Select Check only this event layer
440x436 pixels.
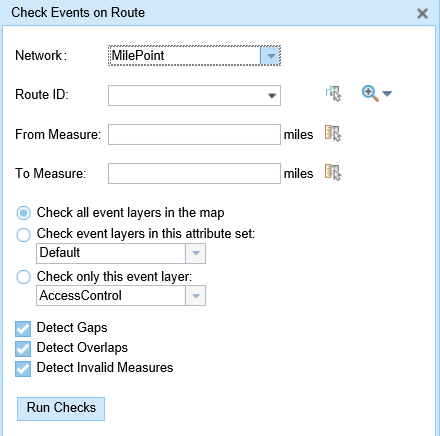(24, 277)
